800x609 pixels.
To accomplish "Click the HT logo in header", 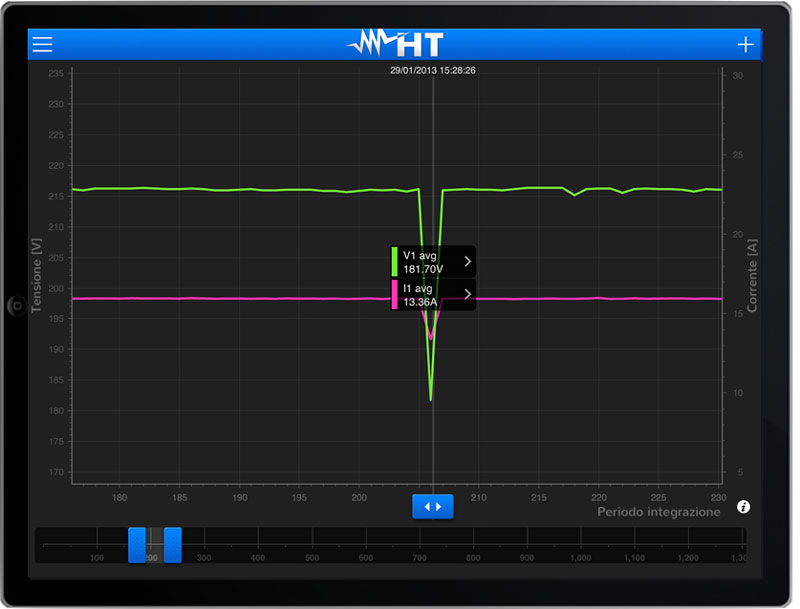I will (395, 44).
